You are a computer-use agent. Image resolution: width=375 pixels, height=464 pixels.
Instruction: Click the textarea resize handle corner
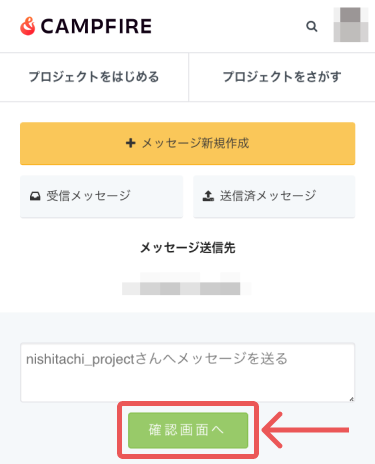pyautogui.click(x=351, y=399)
